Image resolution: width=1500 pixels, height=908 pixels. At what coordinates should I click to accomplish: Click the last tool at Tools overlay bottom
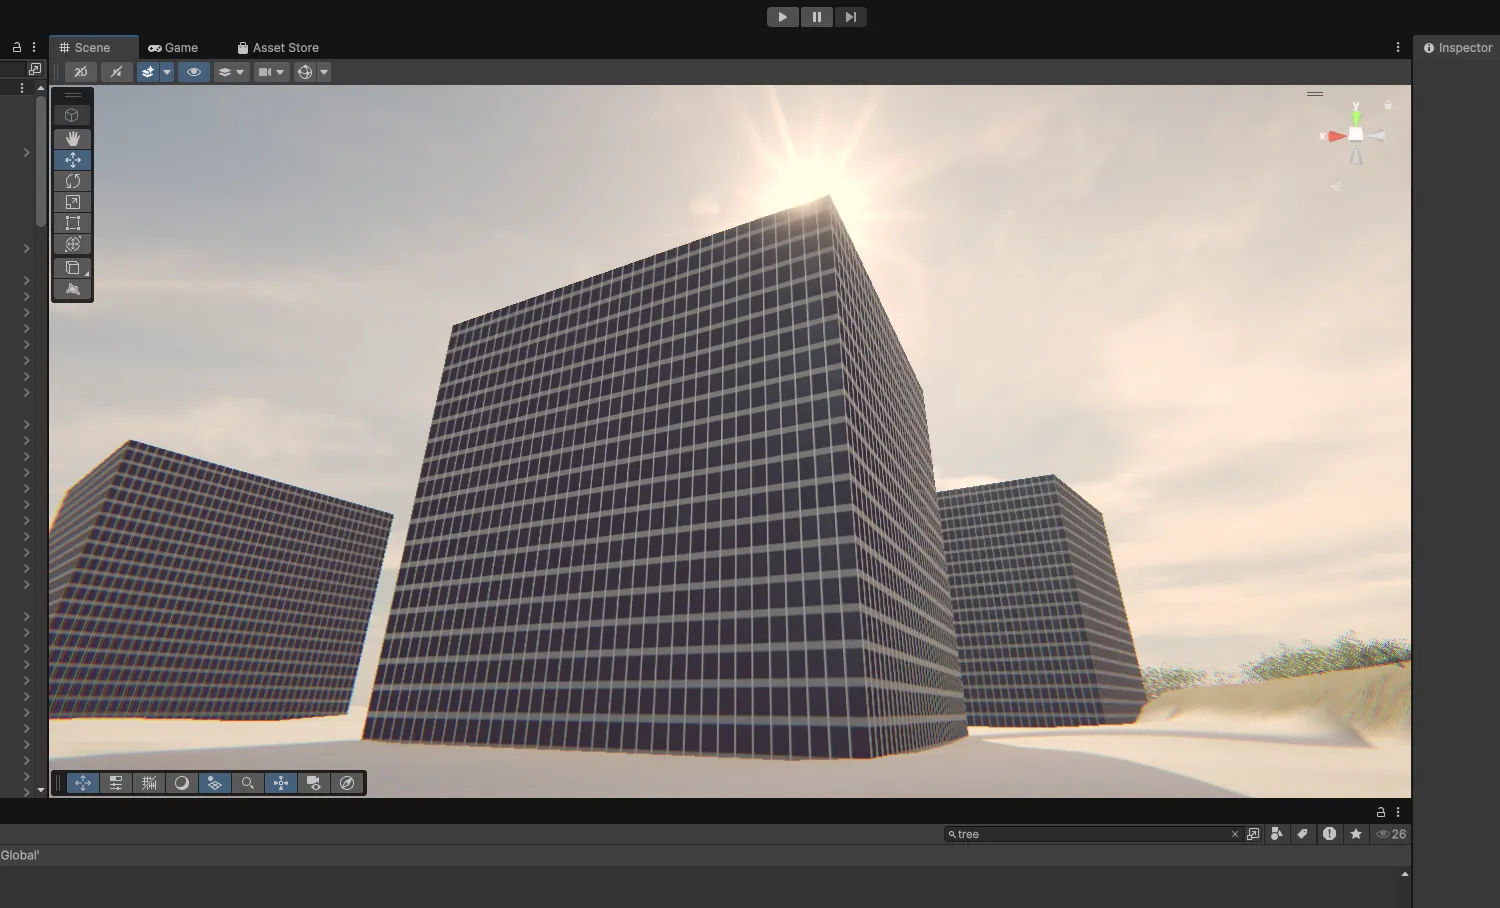pos(72,289)
